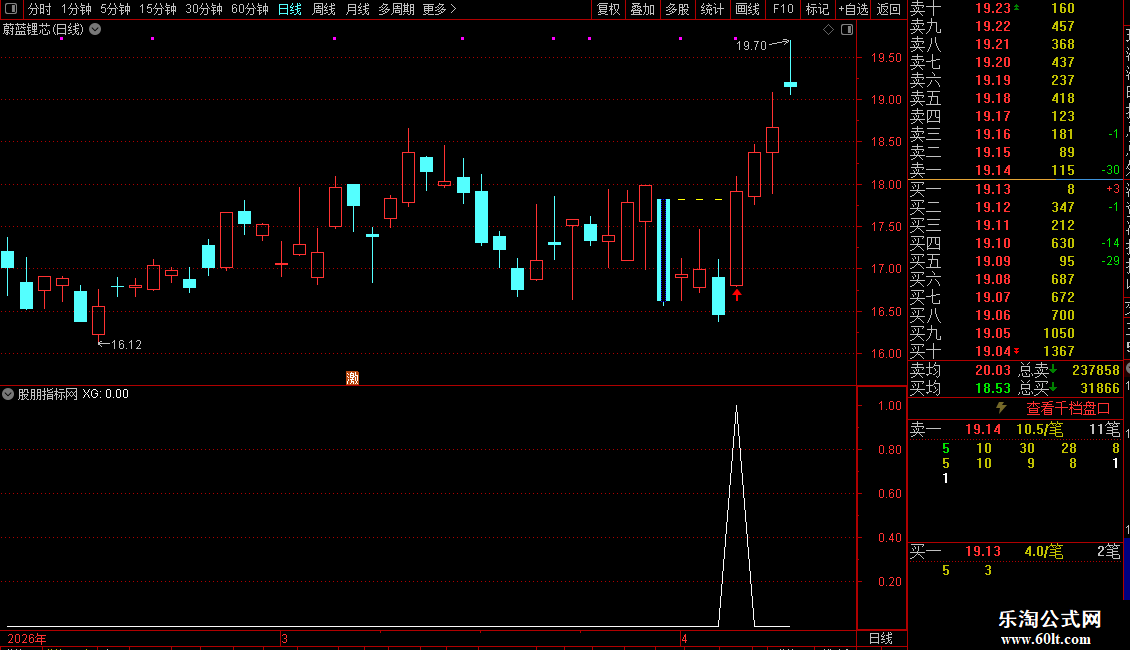The image size is (1130, 650).
Task: Click the 买九 volume 1050
Action: (x=1059, y=333)
